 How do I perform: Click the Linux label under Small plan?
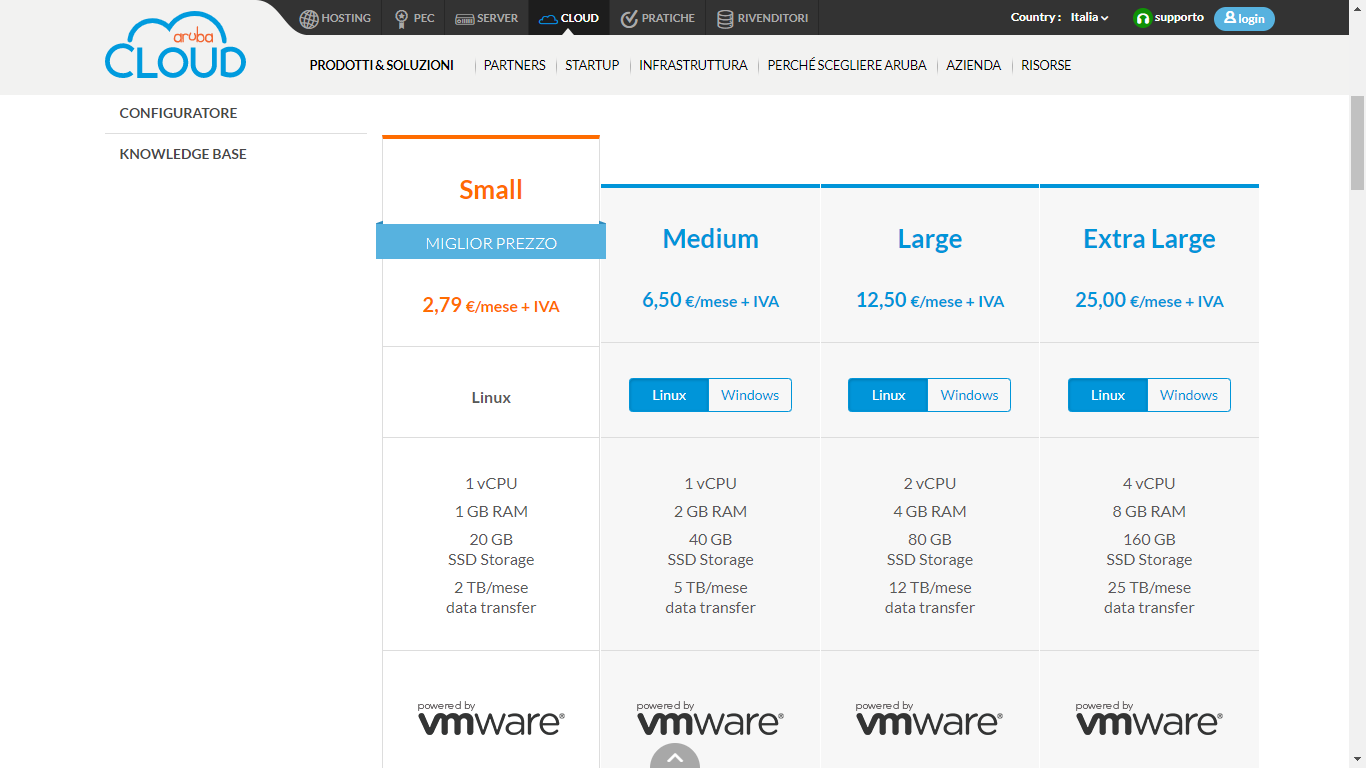pyautogui.click(x=491, y=397)
